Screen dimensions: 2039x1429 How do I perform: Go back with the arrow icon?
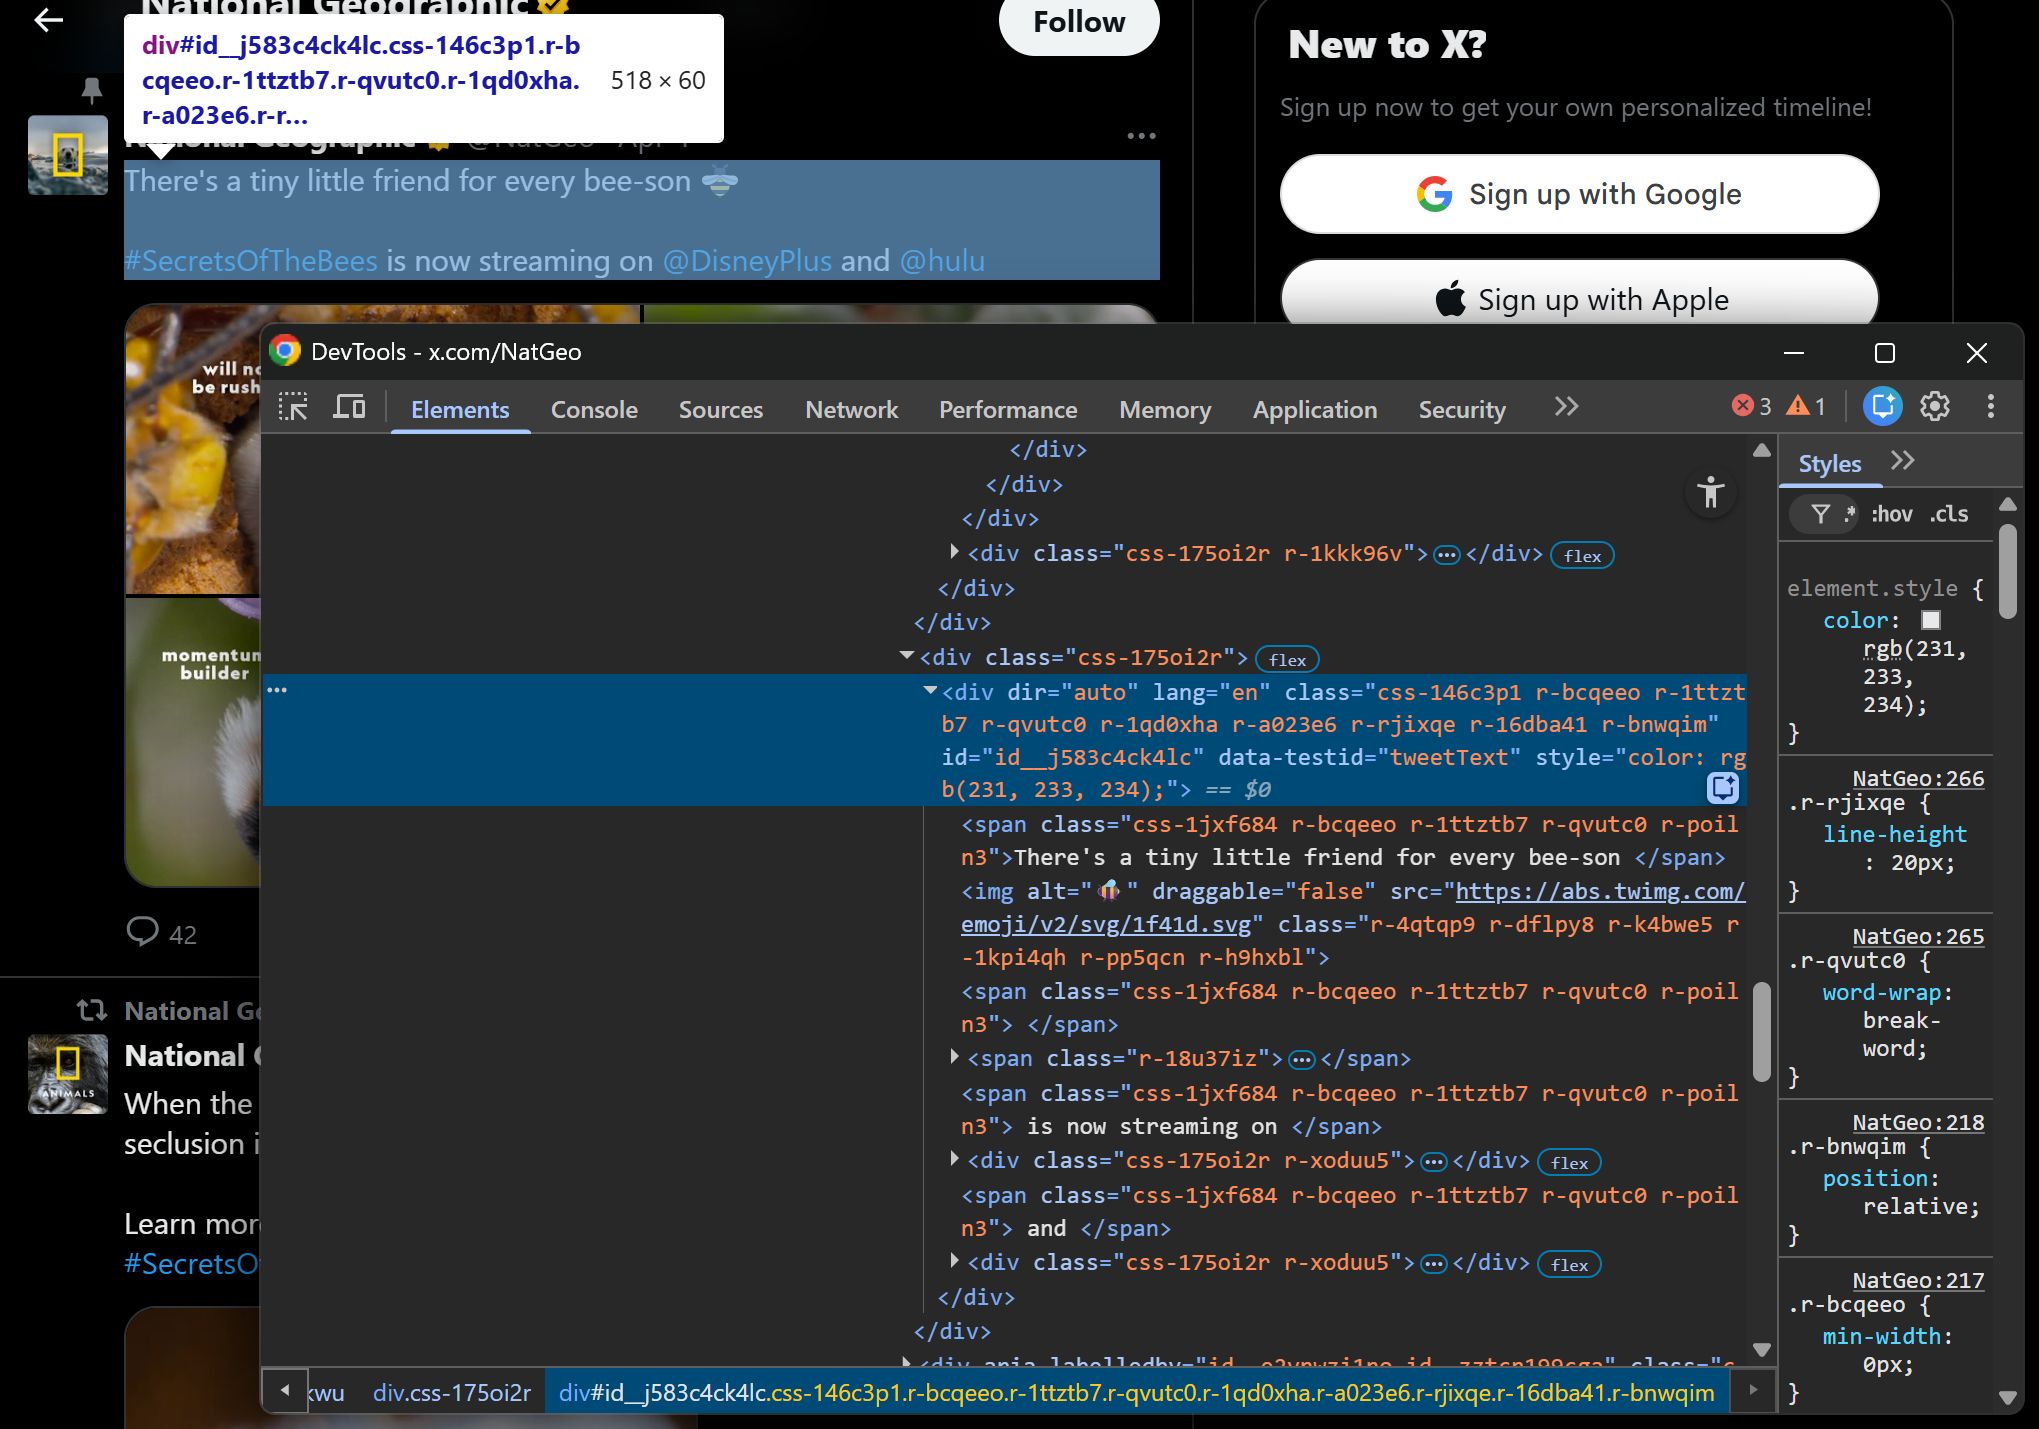click(x=48, y=20)
